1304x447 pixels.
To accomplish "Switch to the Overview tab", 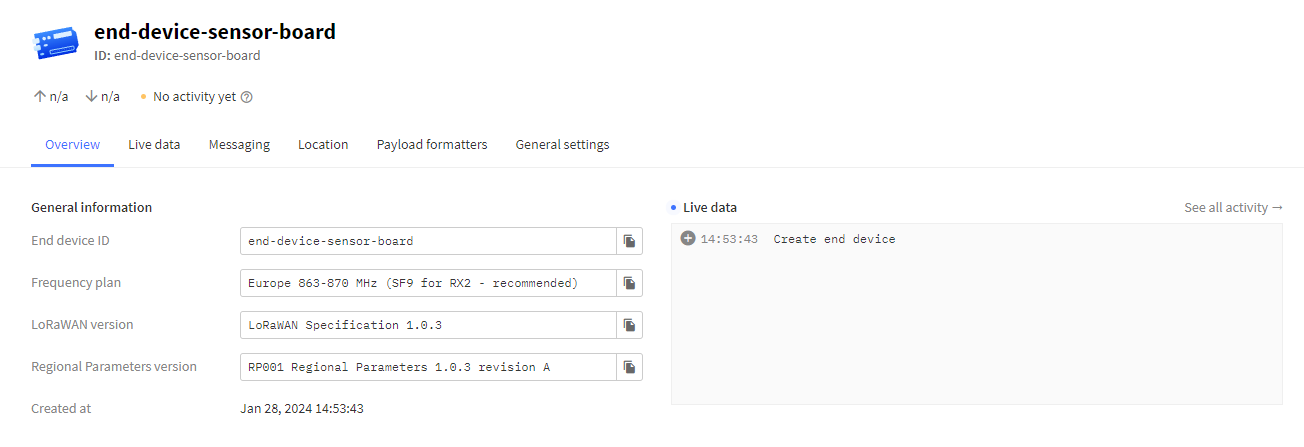I will [x=72, y=145].
